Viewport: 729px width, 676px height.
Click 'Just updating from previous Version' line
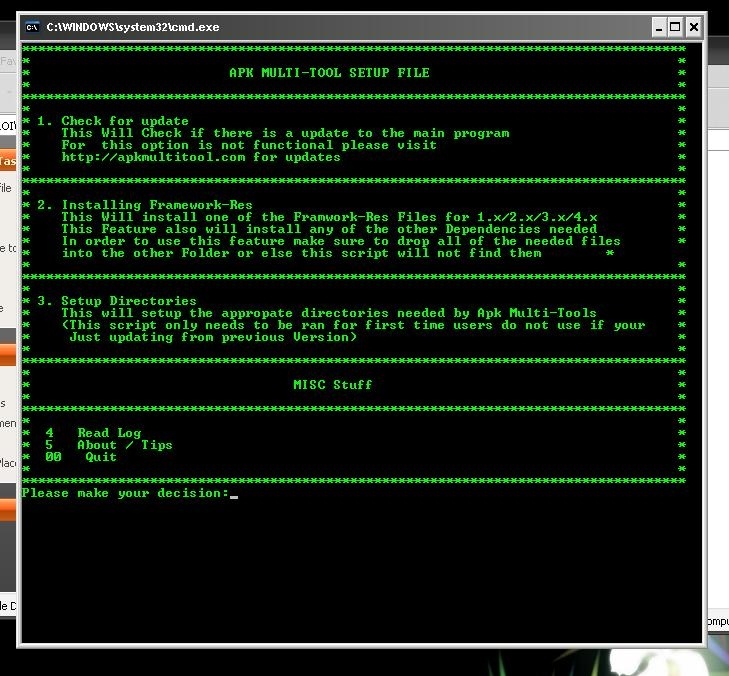click(213, 337)
